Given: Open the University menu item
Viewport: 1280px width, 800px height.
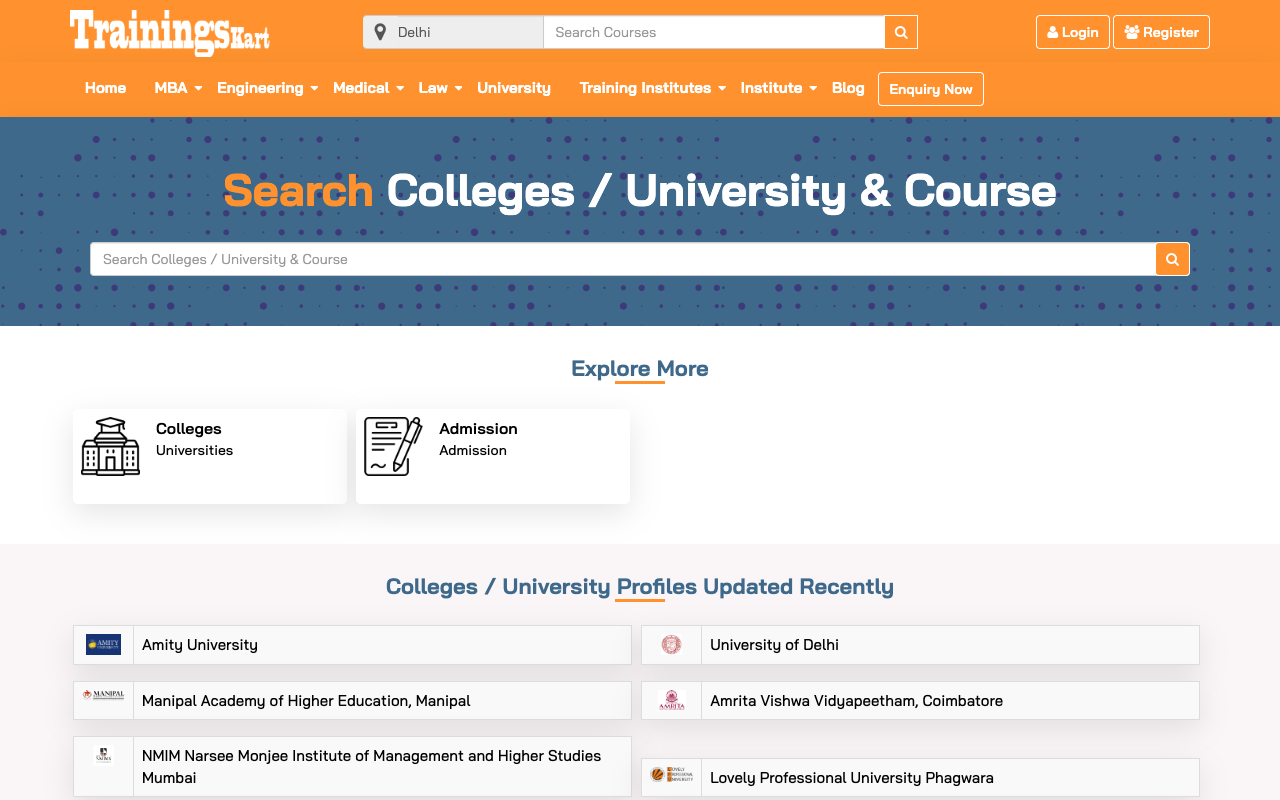Looking at the screenshot, I should pos(514,88).
